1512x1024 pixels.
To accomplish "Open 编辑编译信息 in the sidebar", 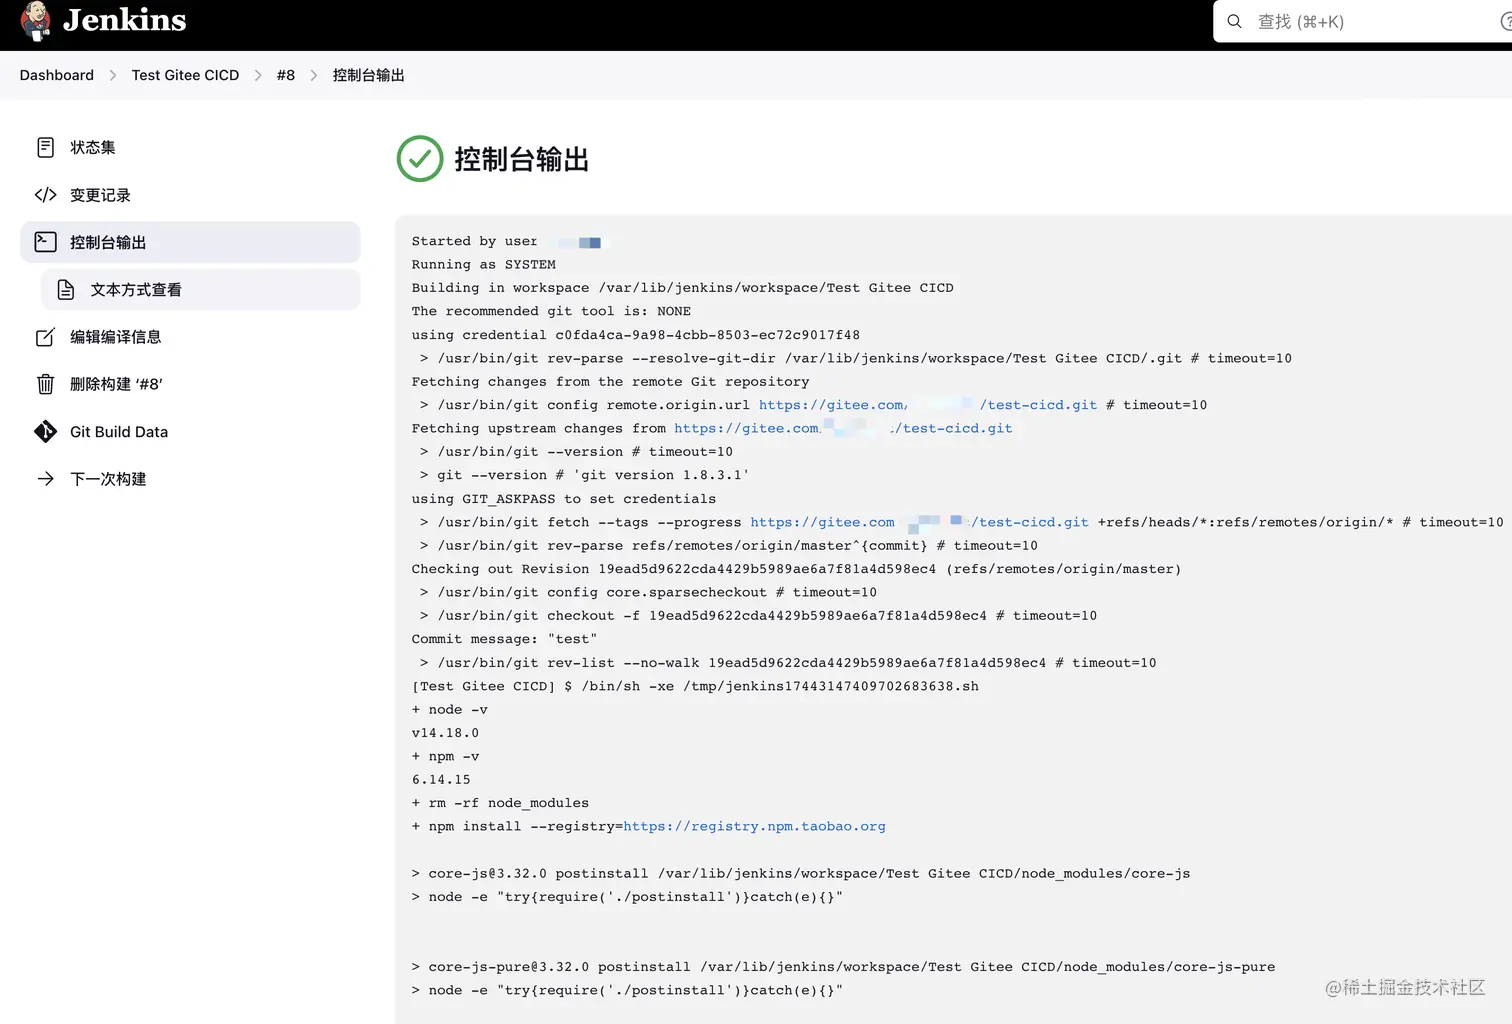I will pos(190,337).
